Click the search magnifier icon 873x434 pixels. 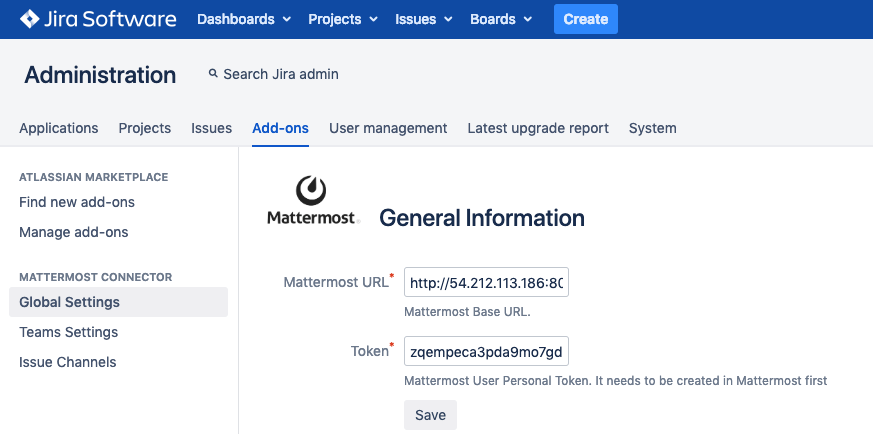(213, 74)
